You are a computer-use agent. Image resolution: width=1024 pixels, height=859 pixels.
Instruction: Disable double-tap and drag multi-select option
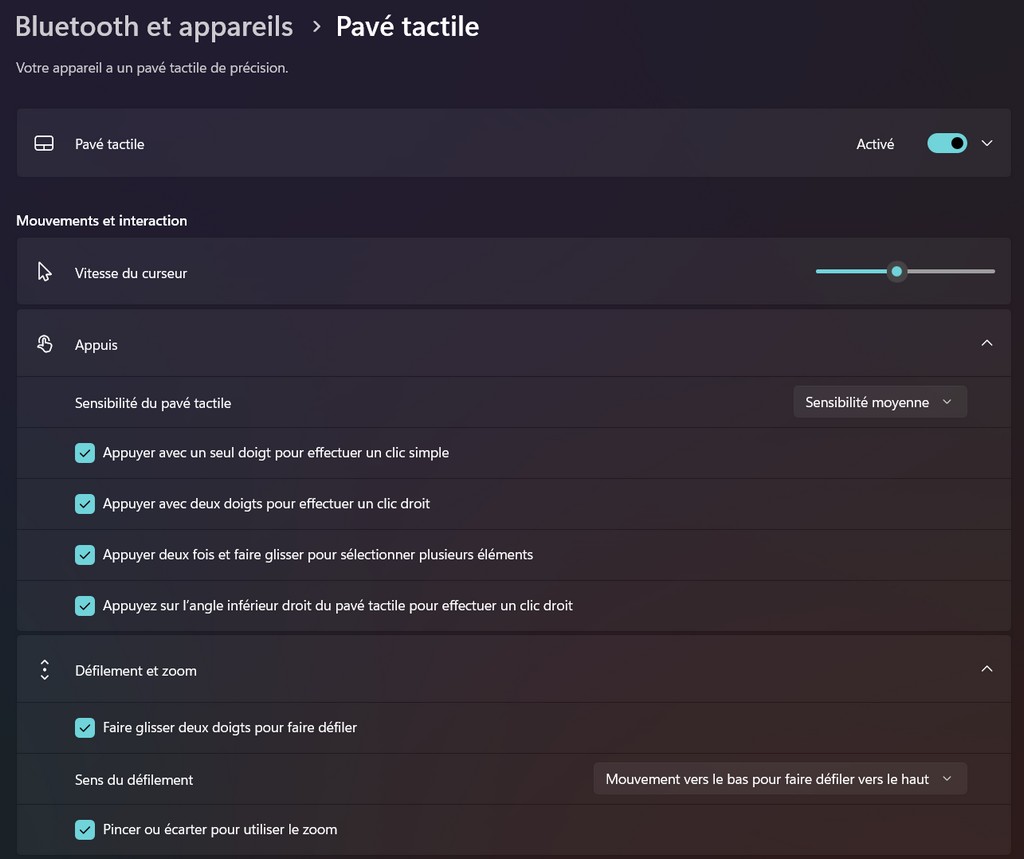pos(85,555)
